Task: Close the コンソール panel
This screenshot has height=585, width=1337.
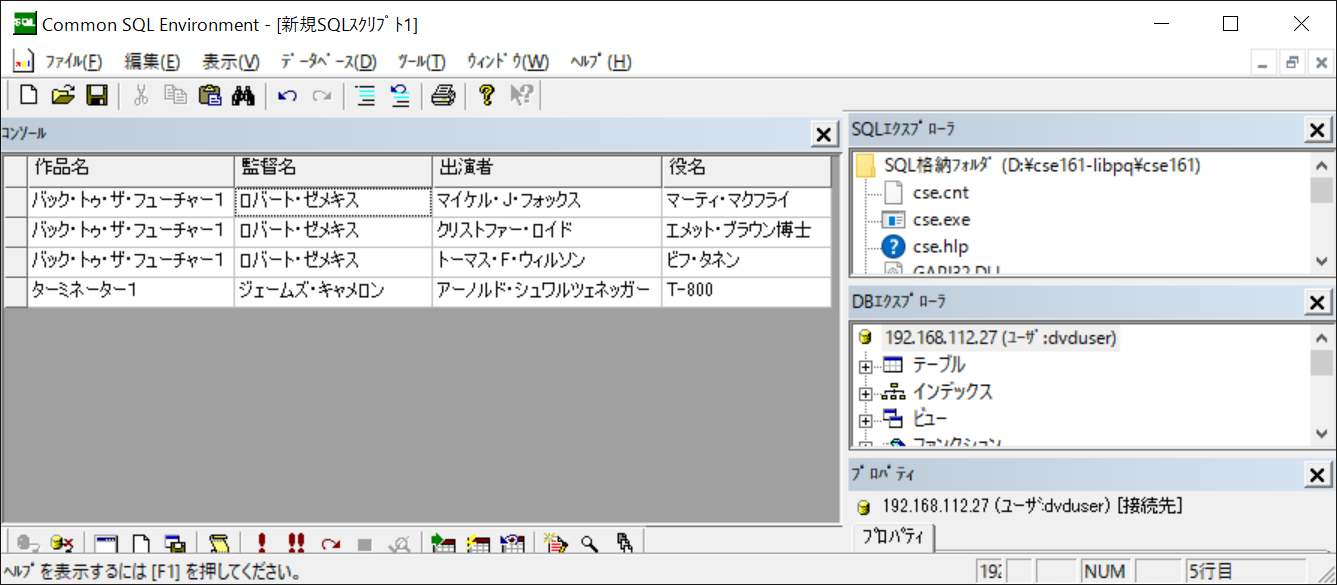Action: point(823,135)
